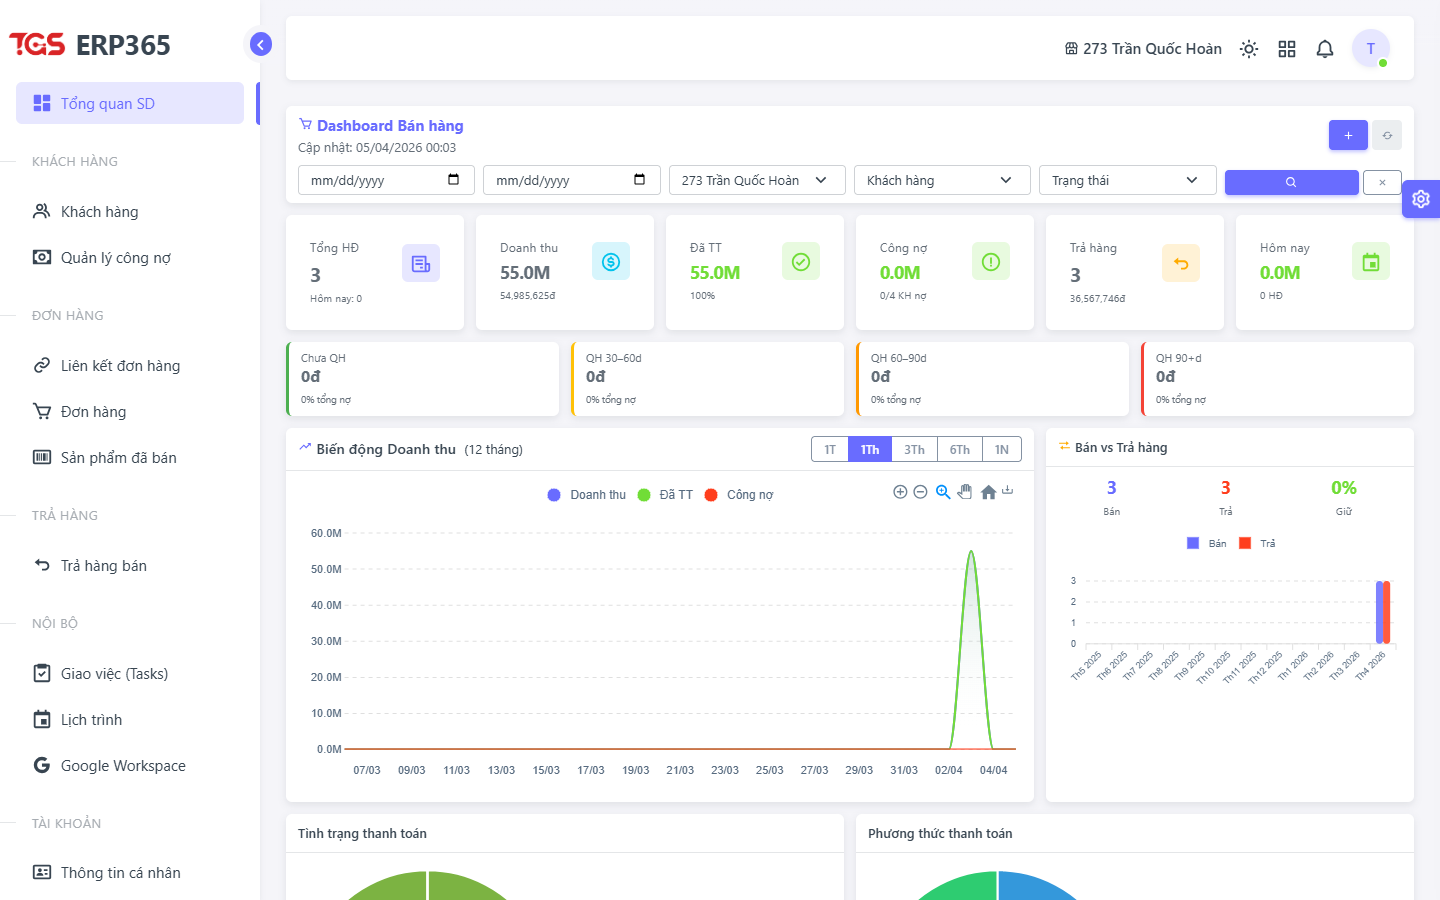The image size is (1440, 900).
Task: Refresh the dashboard with the reload icon
Action: pos(1387,135)
